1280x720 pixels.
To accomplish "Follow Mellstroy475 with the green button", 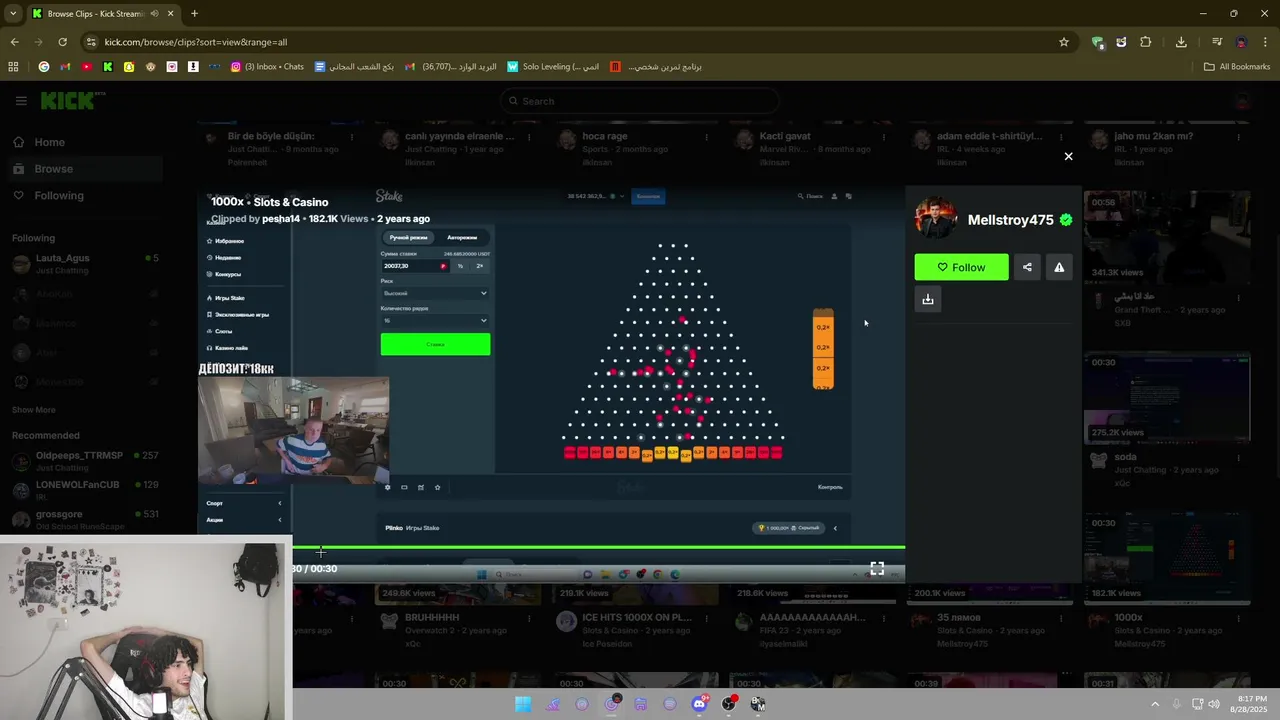I will 961,267.
